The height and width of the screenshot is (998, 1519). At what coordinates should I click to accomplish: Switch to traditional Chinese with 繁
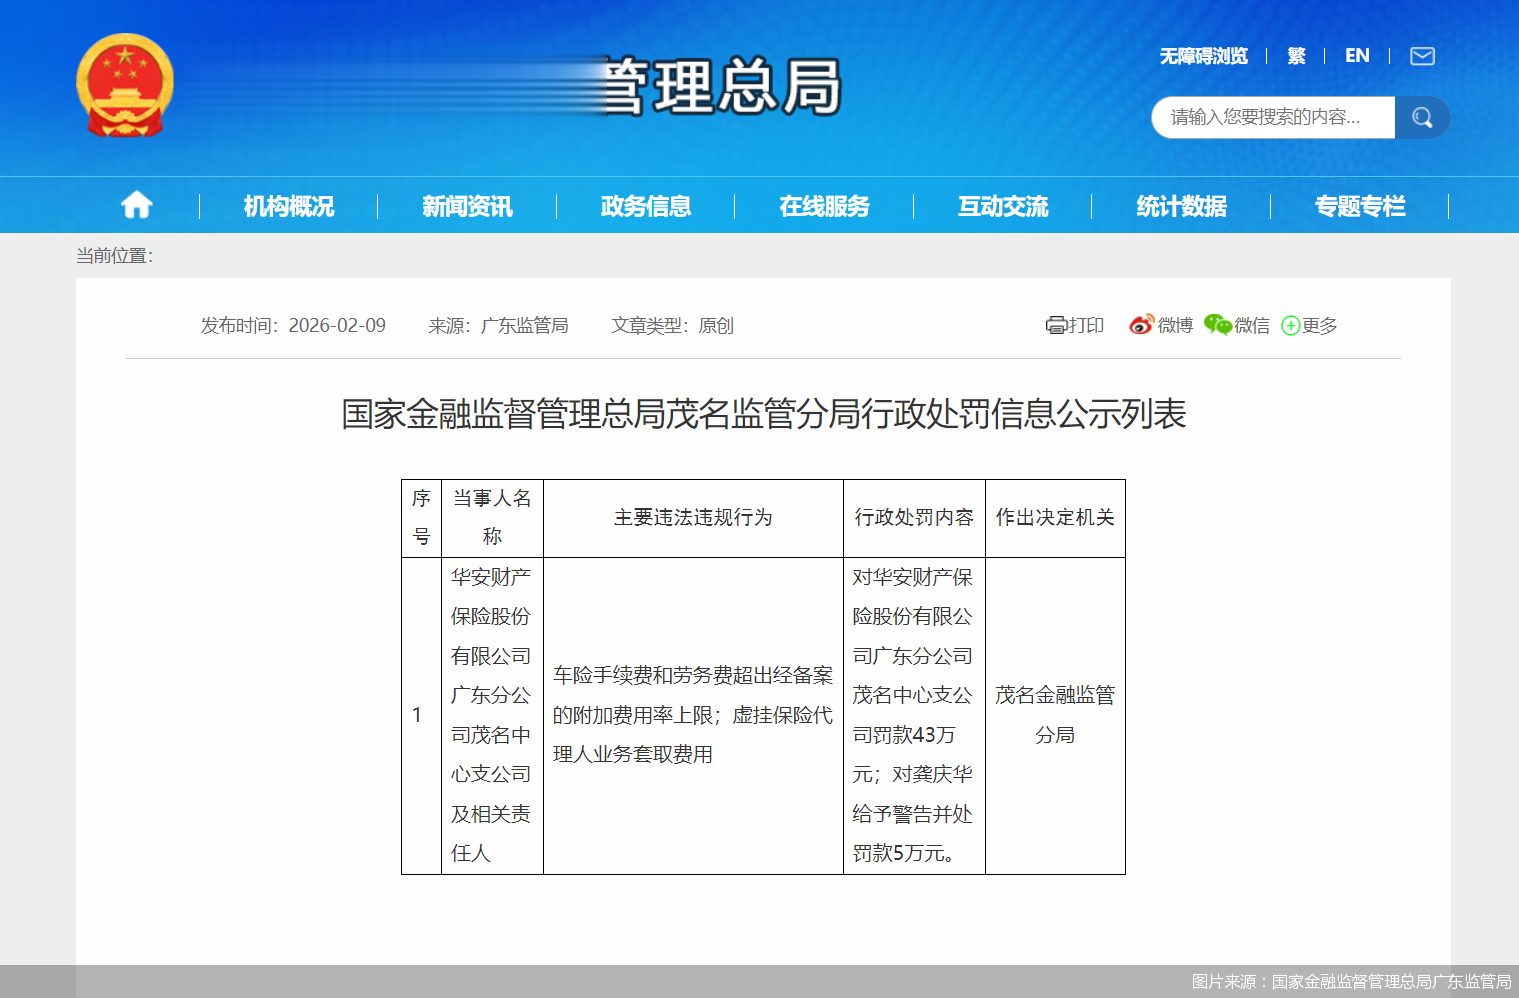[1296, 56]
